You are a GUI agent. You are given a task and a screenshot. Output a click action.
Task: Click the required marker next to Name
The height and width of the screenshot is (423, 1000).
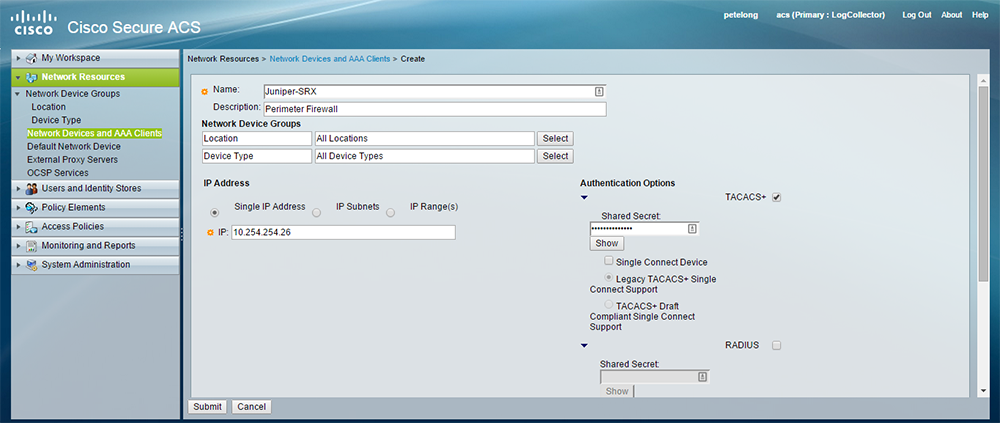(205, 91)
